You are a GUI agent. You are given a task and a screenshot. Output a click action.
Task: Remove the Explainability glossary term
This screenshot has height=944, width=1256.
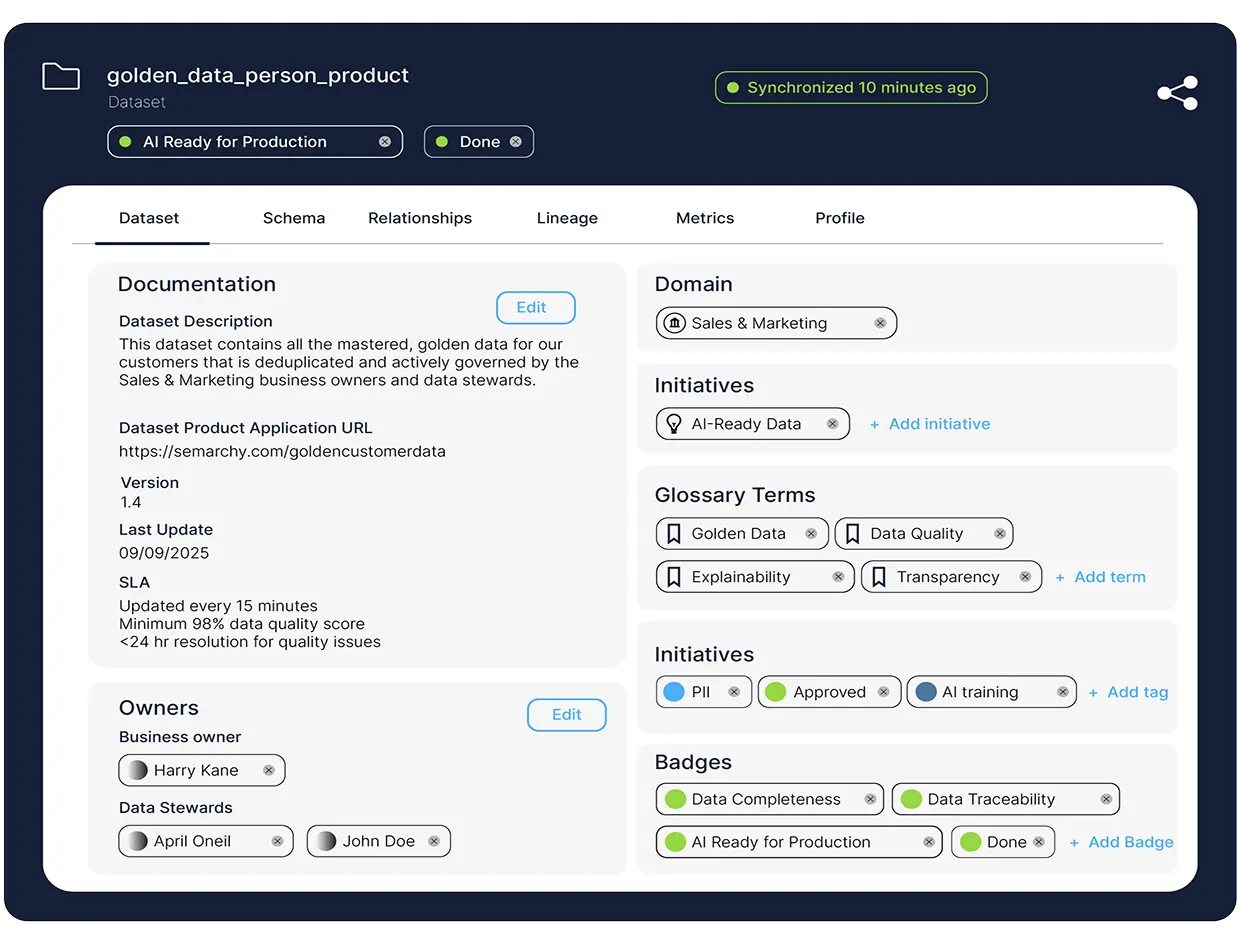point(838,577)
